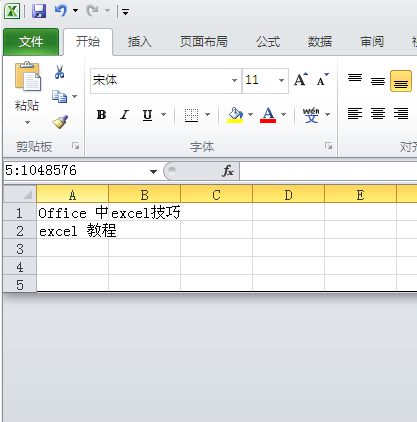Open the 文件 (File) tab
Image resolution: width=417 pixels, height=422 pixels.
31,42
